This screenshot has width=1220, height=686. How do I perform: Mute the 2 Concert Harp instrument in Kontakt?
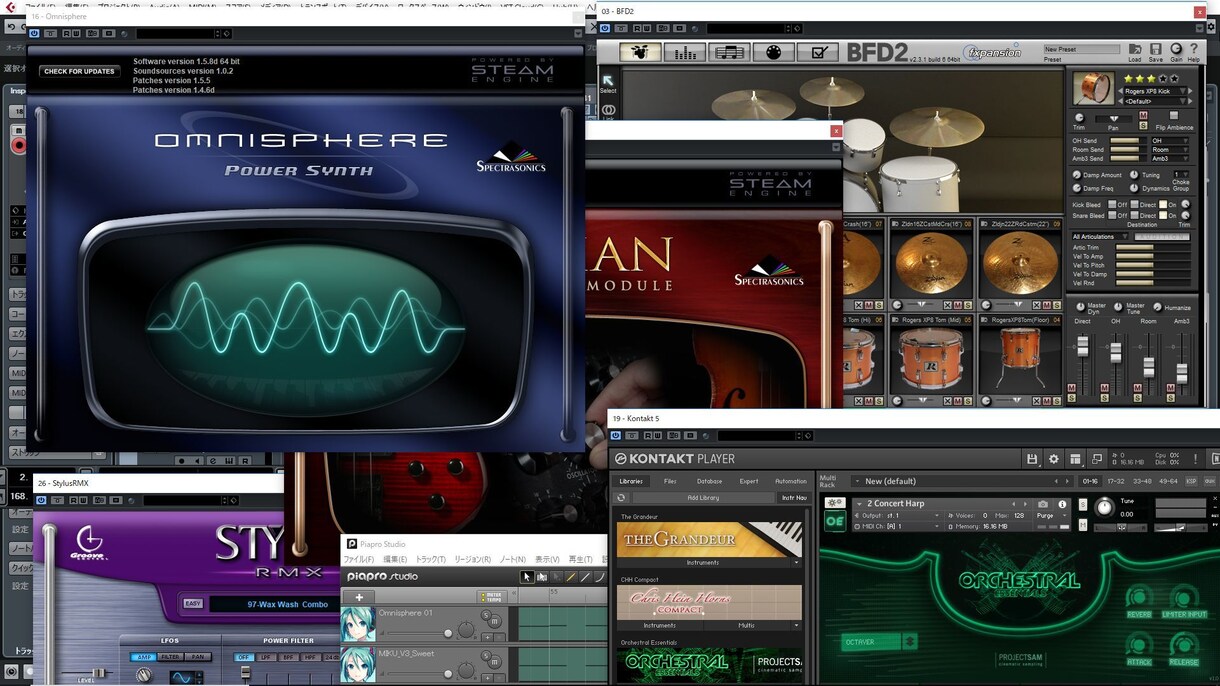coord(1083,526)
